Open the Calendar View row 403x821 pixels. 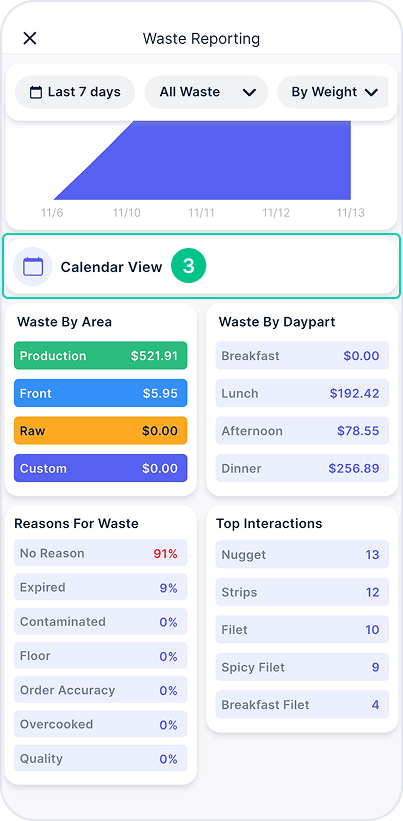pyautogui.click(x=202, y=267)
